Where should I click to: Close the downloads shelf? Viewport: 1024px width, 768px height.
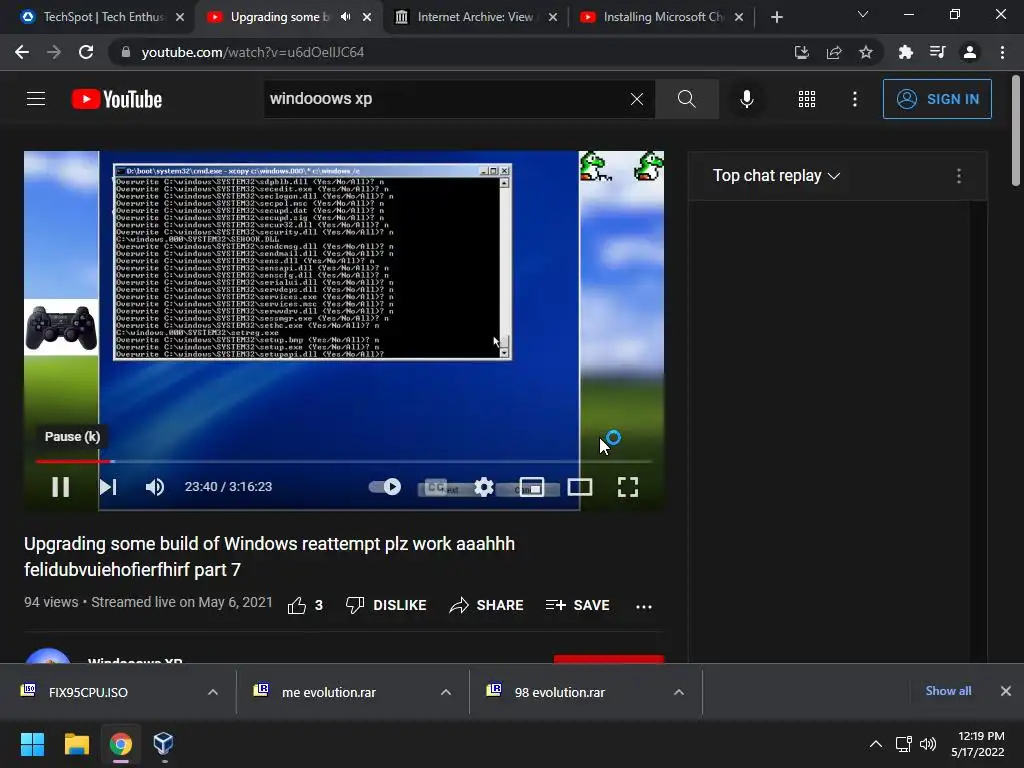(x=1006, y=691)
